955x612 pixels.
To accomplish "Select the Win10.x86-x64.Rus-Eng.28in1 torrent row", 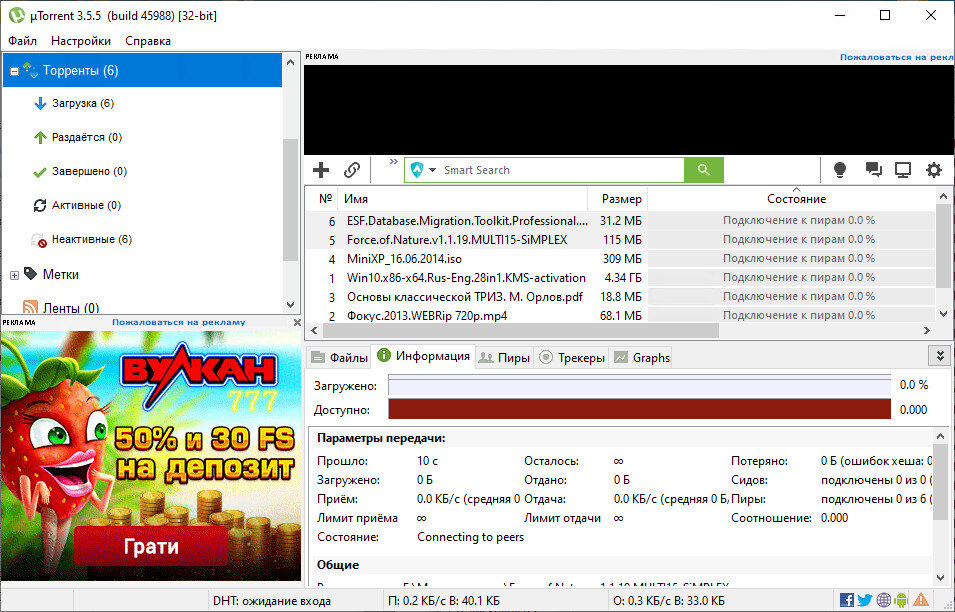I will [620, 278].
